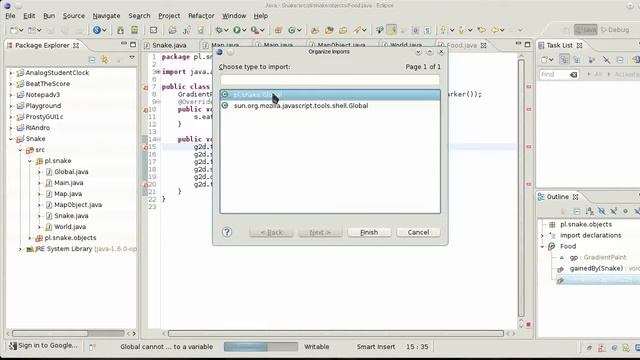
Task: Click Previous Annotation toolbar arrow
Action: coord(461,30)
